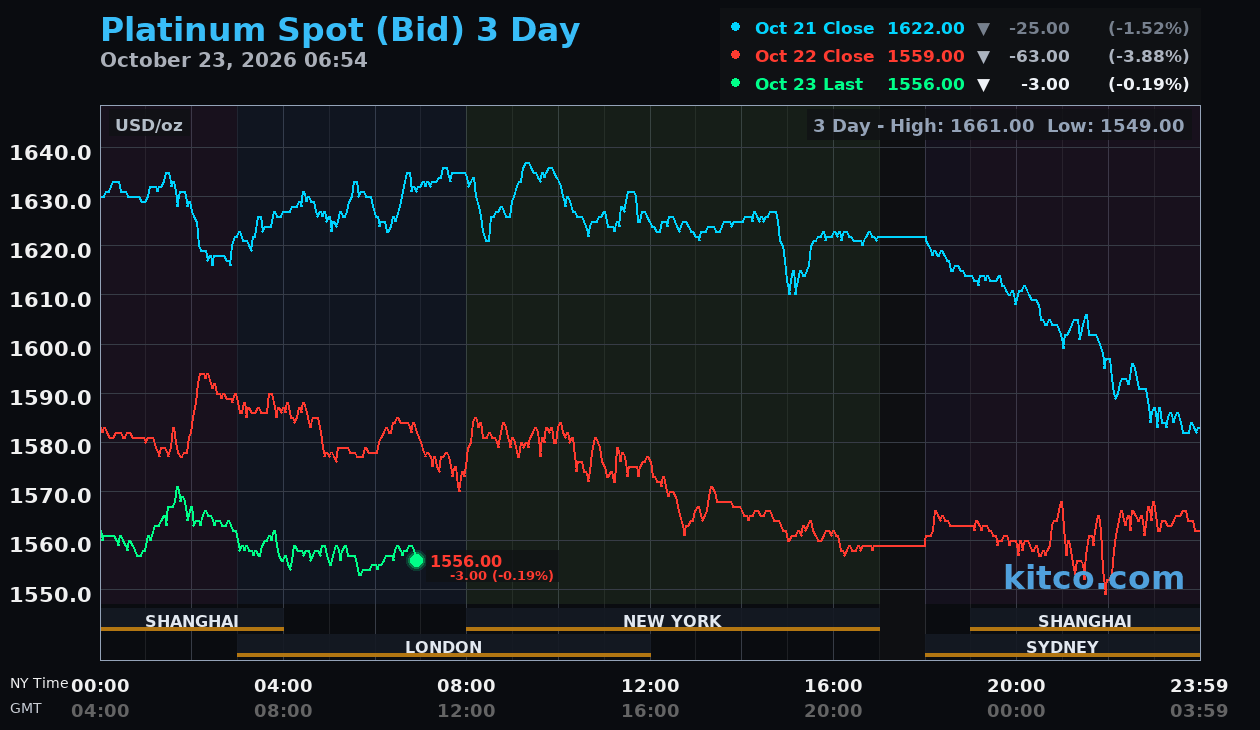Click the NY time 08:00 tick label
Screen dimensions: 1260x730
click(x=466, y=686)
